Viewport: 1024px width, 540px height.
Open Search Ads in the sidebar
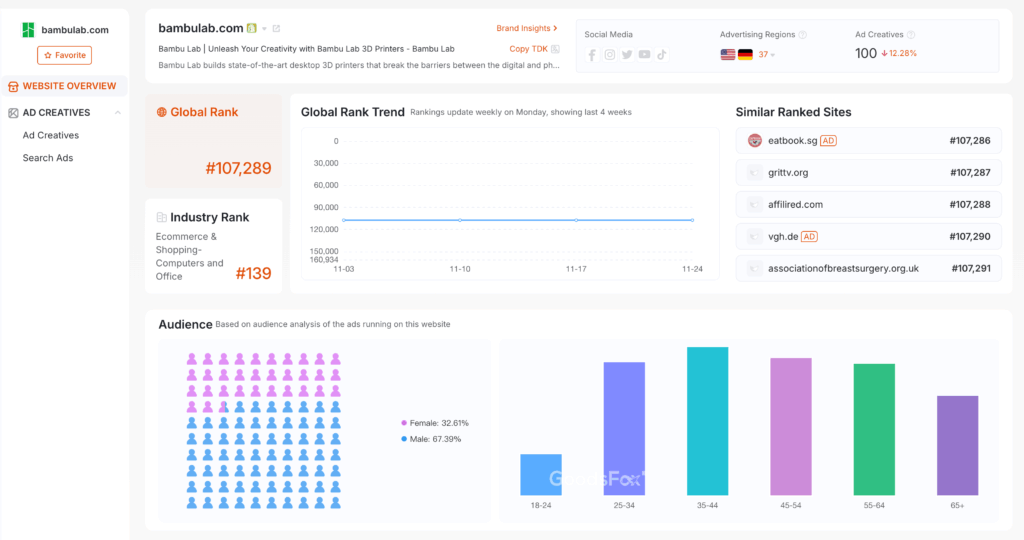click(x=48, y=158)
